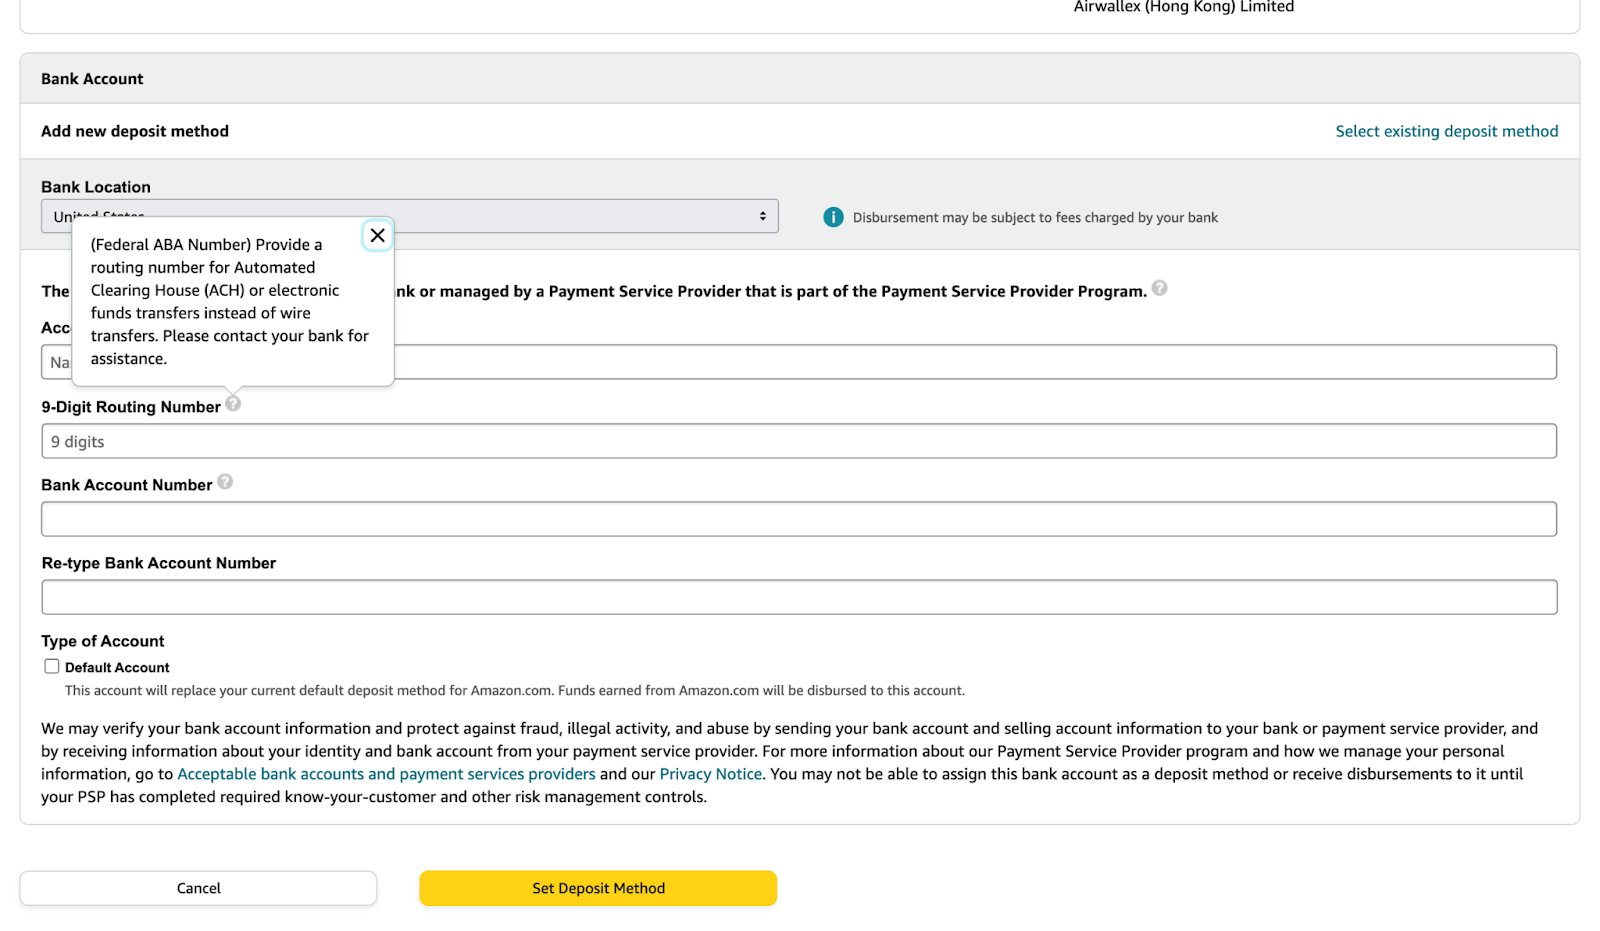This screenshot has width=1600, height=931.
Task: Enable the Default Account checkbox
Action: 52,667
